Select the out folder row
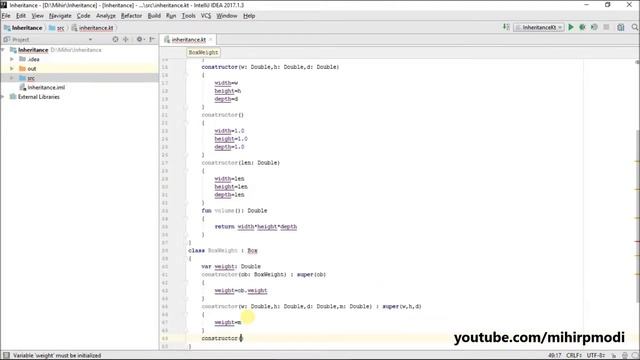This screenshot has height=360, width=640. point(79,69)
